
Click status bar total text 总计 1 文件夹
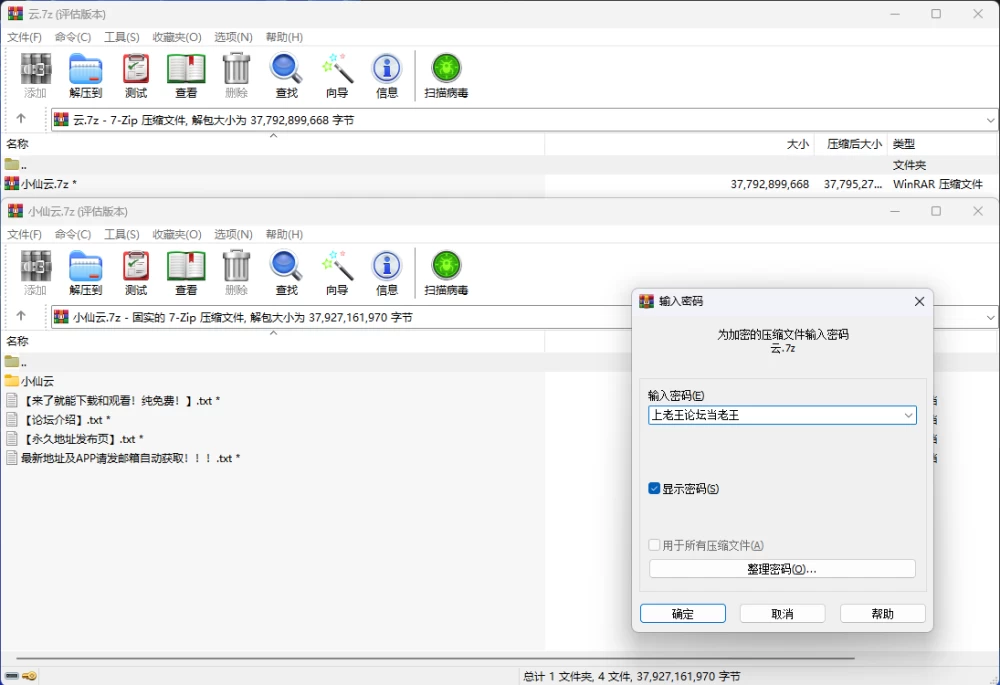631,676
